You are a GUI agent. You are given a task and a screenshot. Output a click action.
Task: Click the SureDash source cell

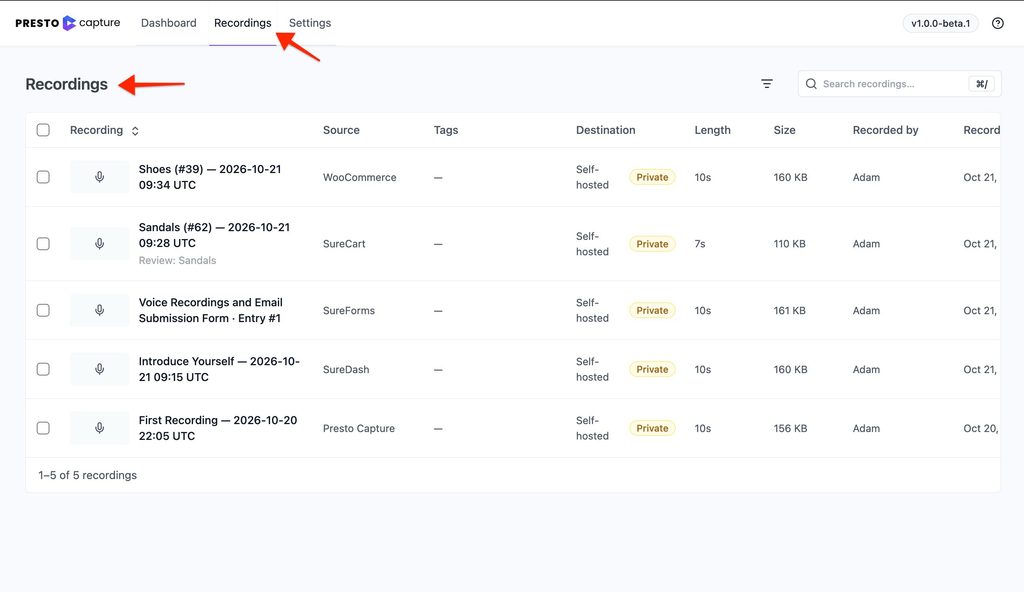pyautogui.click(x=346, y=369)
